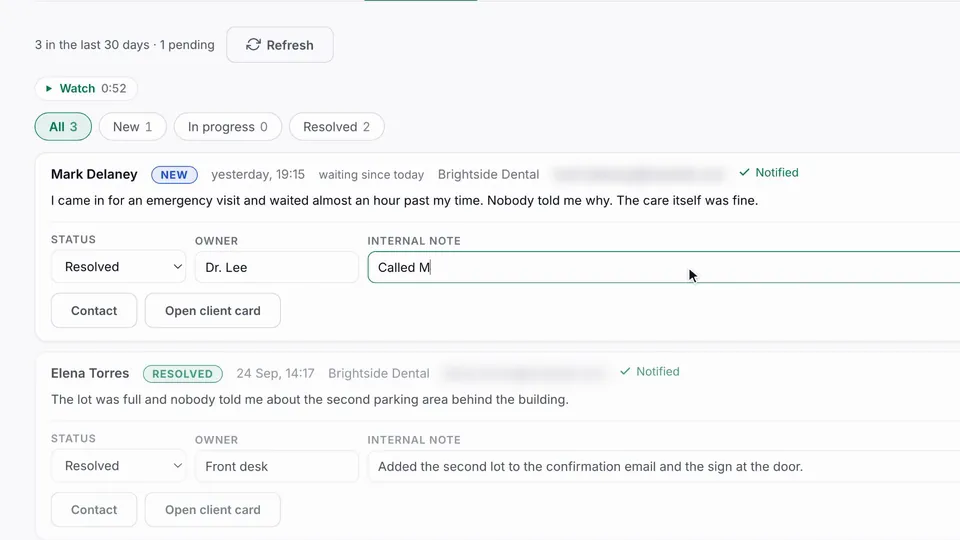Open client card for Mark Delaney
The height and width of the screenshot is (540, 960).
212,310
